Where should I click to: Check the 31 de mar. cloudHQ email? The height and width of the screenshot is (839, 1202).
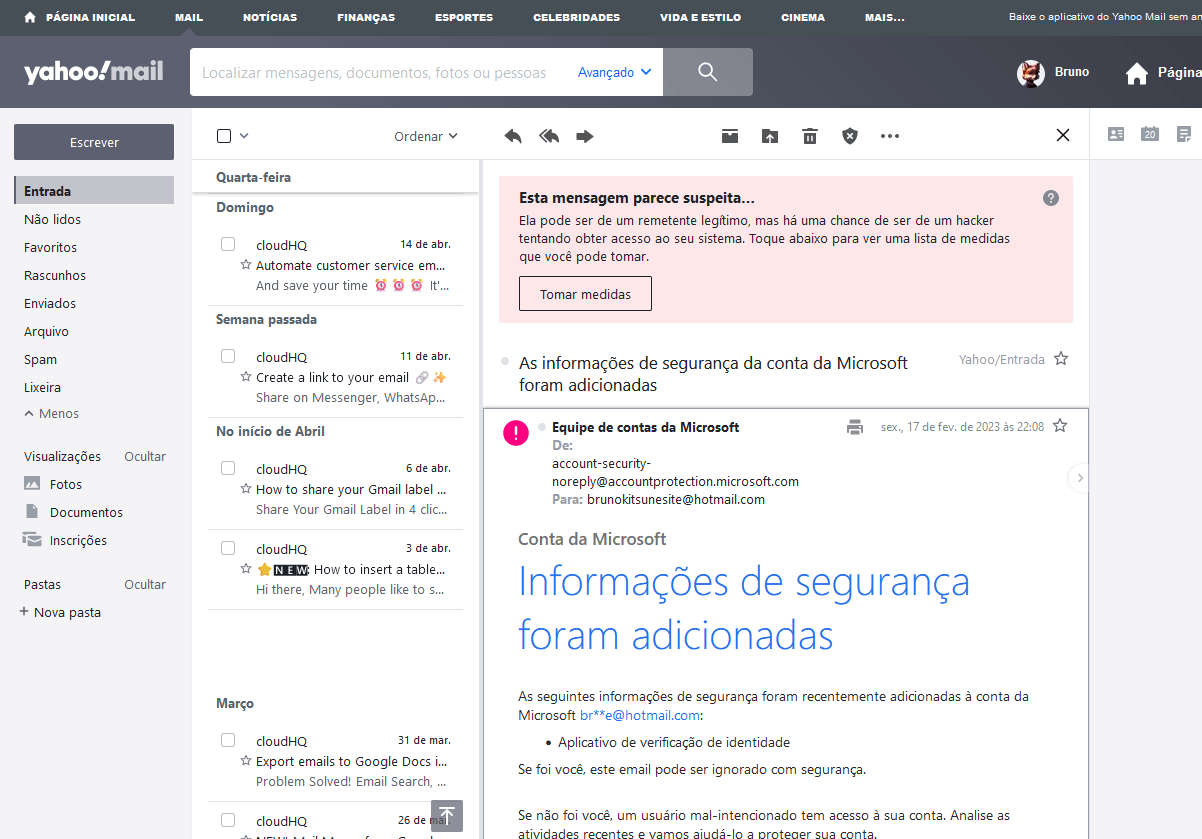point(228,740)
